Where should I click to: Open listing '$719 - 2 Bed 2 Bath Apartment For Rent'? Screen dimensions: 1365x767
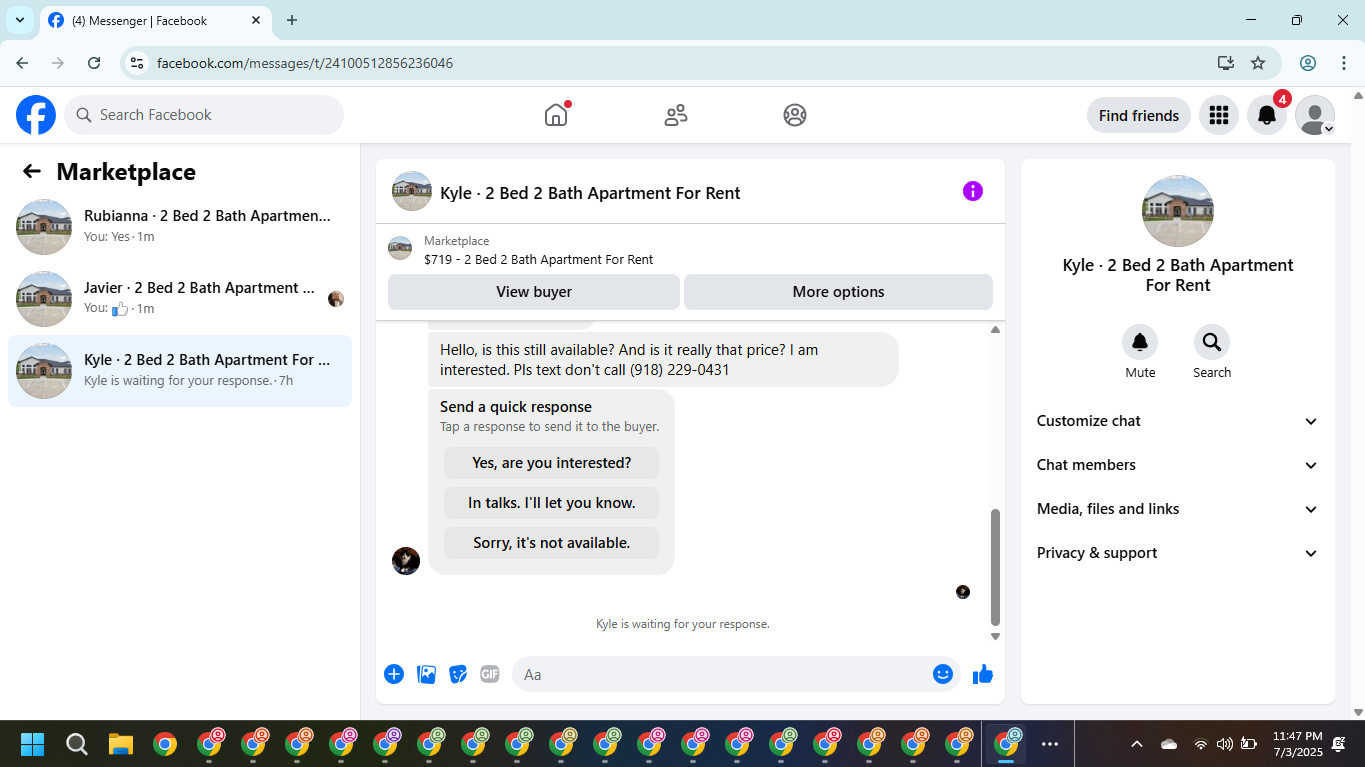[538, 259]
